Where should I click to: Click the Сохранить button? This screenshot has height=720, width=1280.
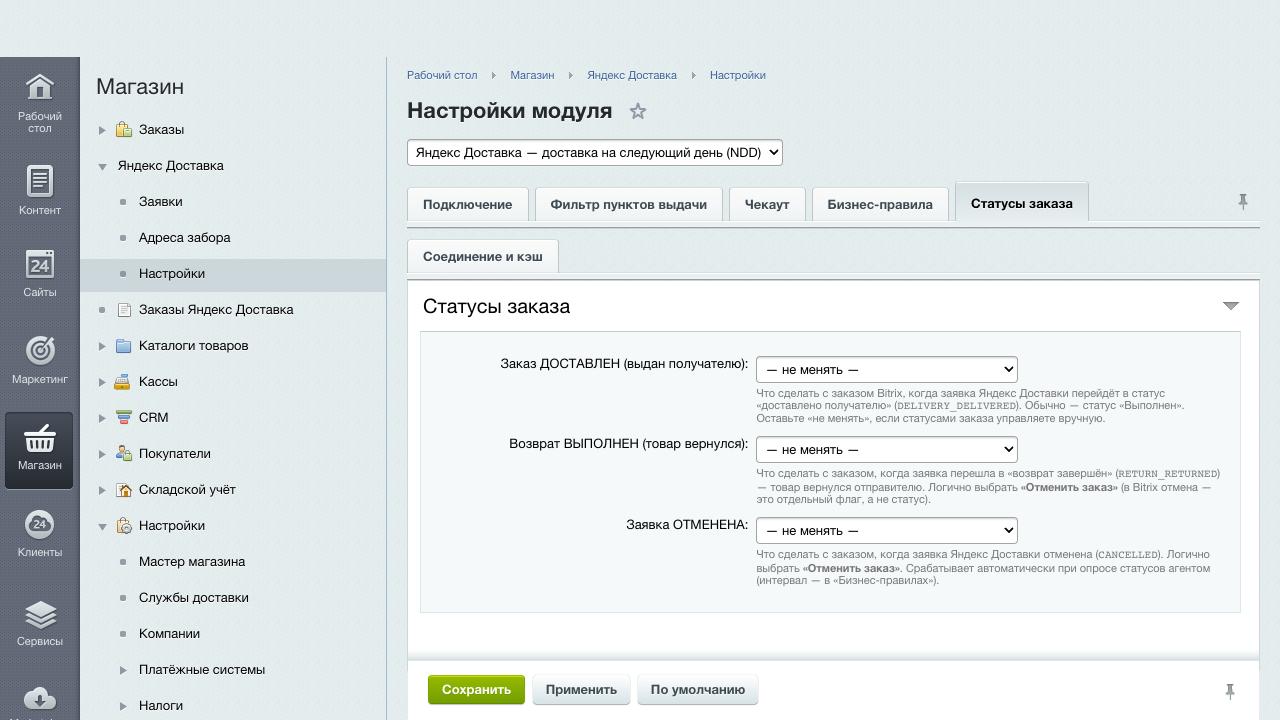(476, 690)
